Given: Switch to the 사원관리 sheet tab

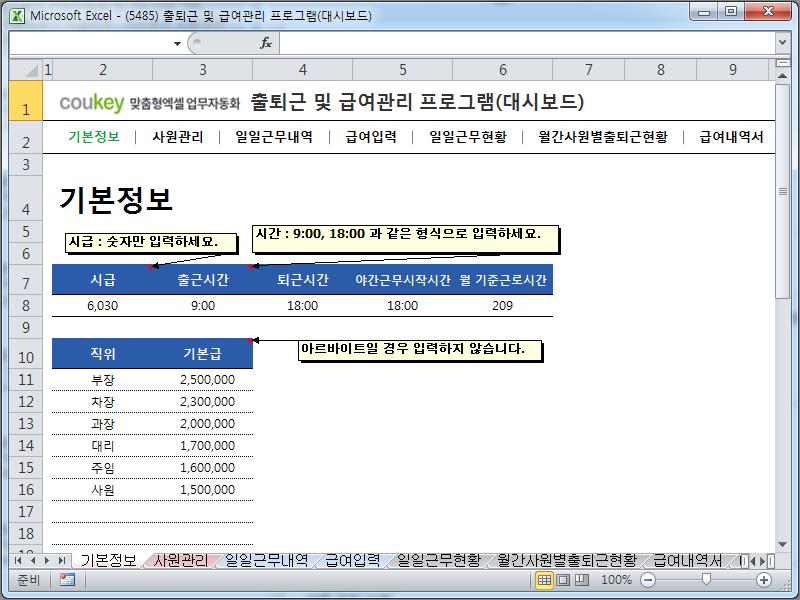Looking at the screenshot, I should (x=181, y=560).
